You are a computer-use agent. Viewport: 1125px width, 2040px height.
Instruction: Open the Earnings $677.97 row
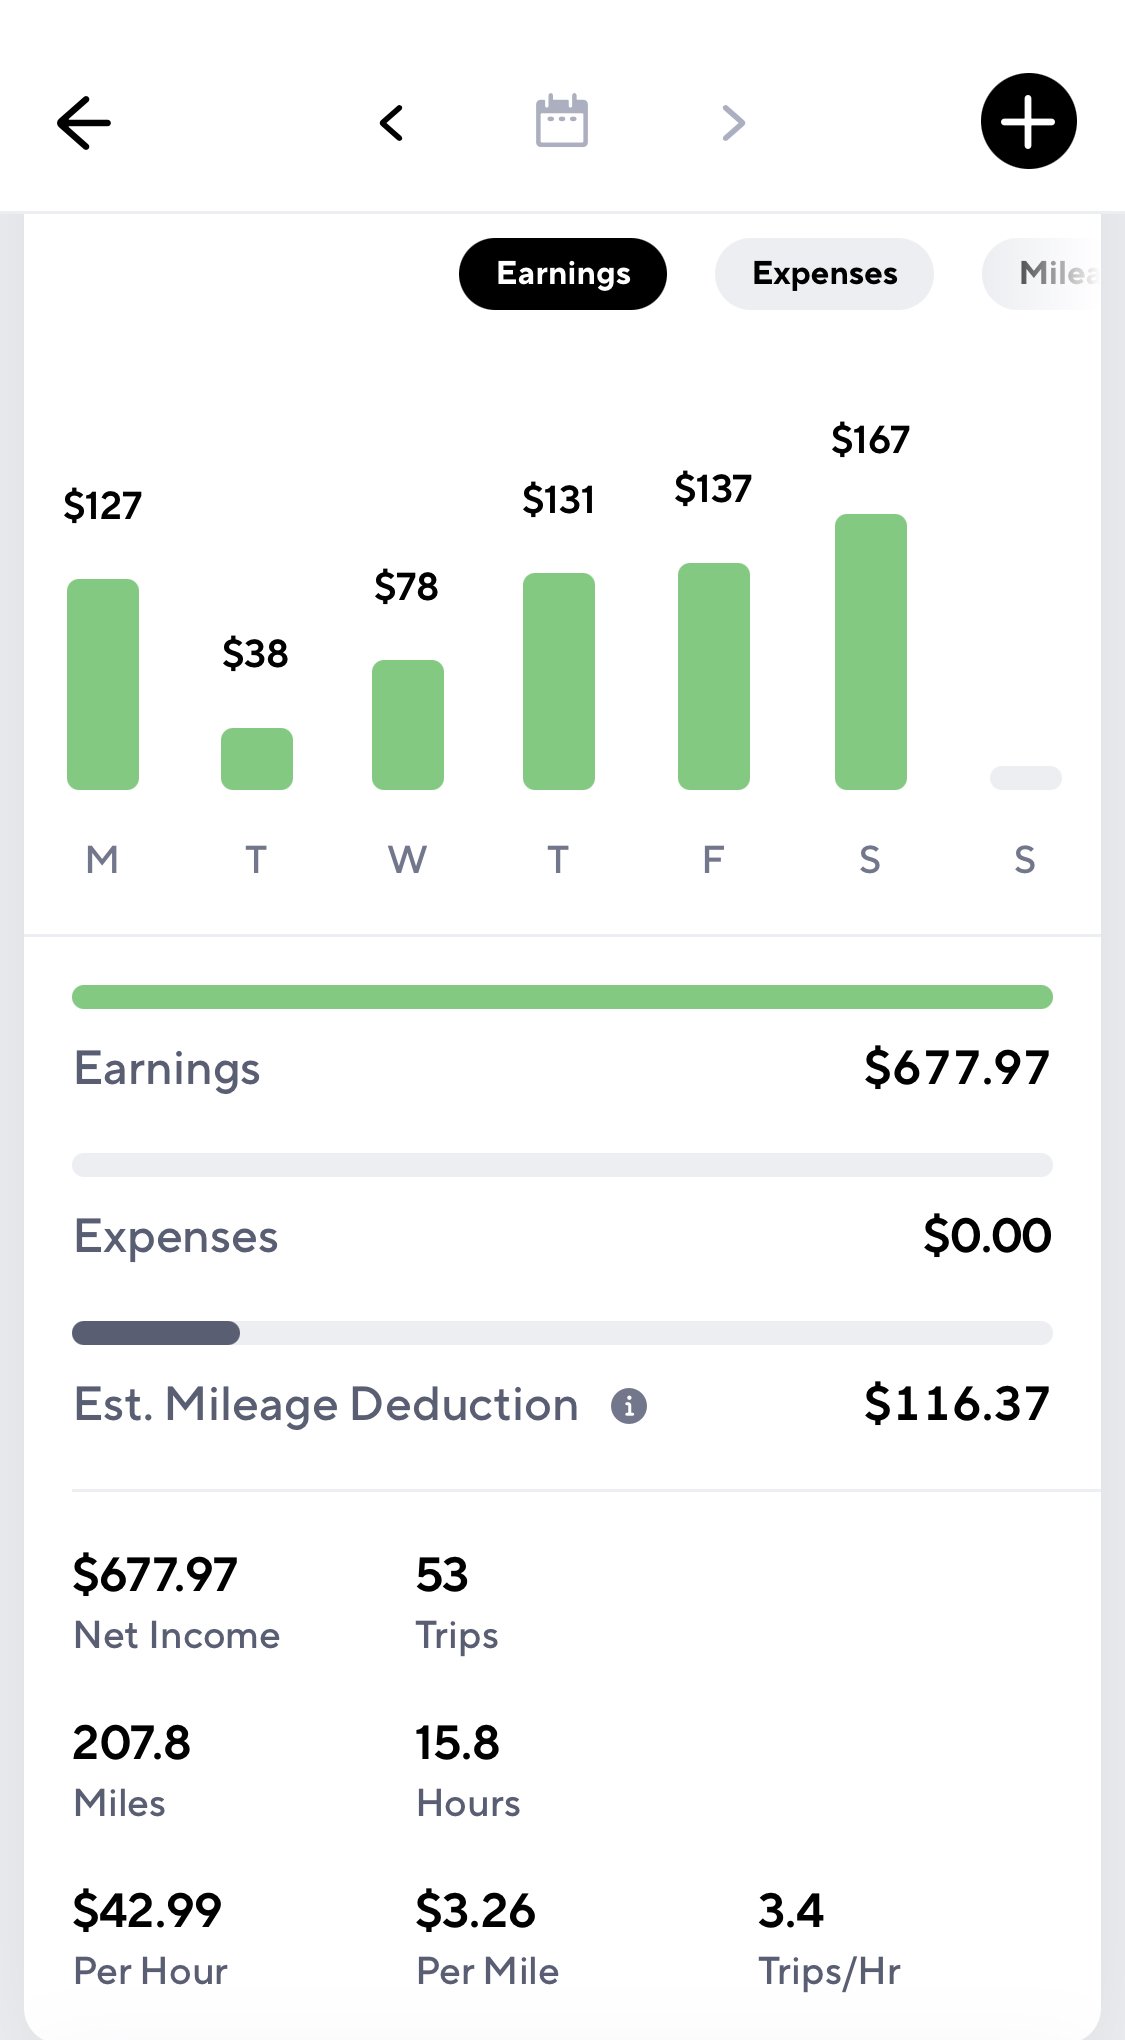click(562, 1068)
